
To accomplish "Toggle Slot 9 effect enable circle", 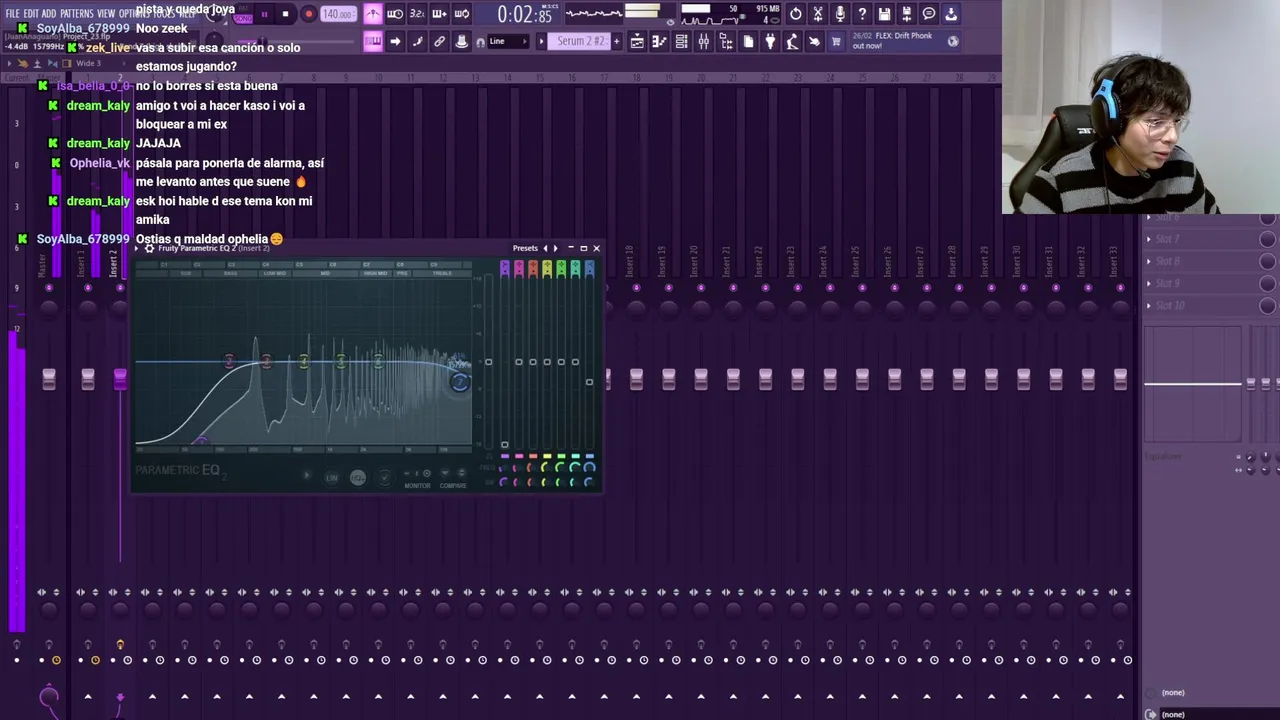I will [1267, 283].
